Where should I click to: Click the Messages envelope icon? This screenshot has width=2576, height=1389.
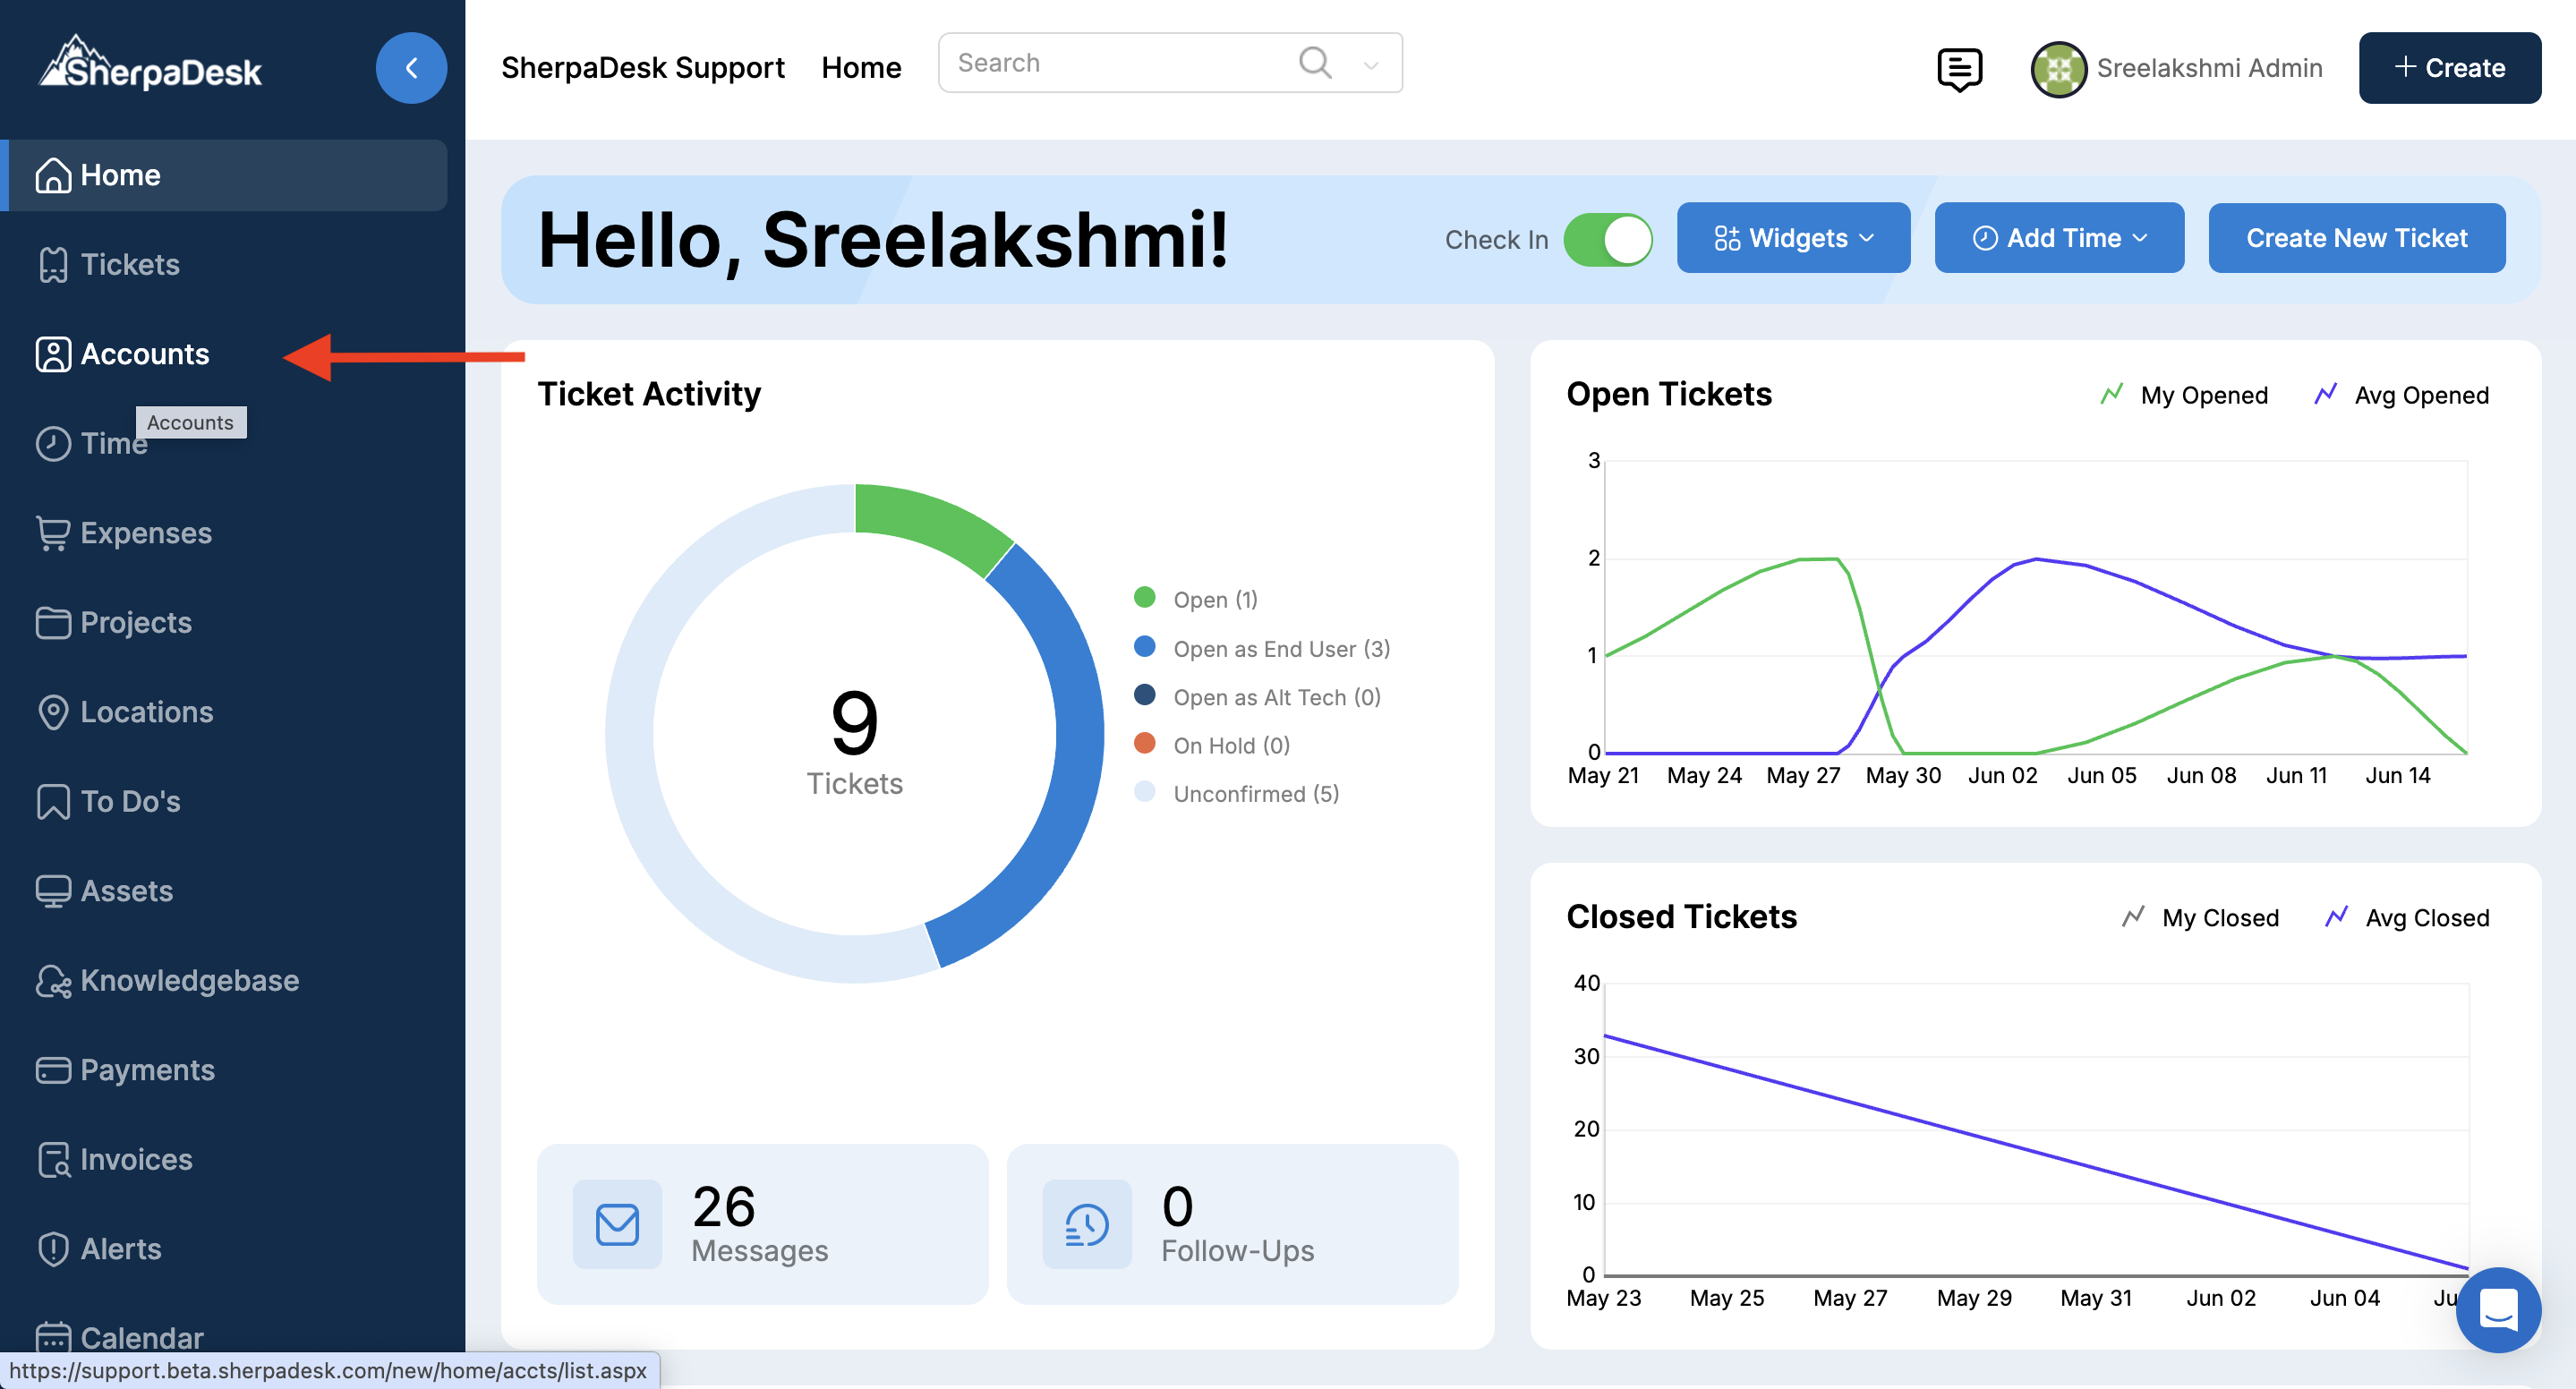click(x=617, y=1224)
